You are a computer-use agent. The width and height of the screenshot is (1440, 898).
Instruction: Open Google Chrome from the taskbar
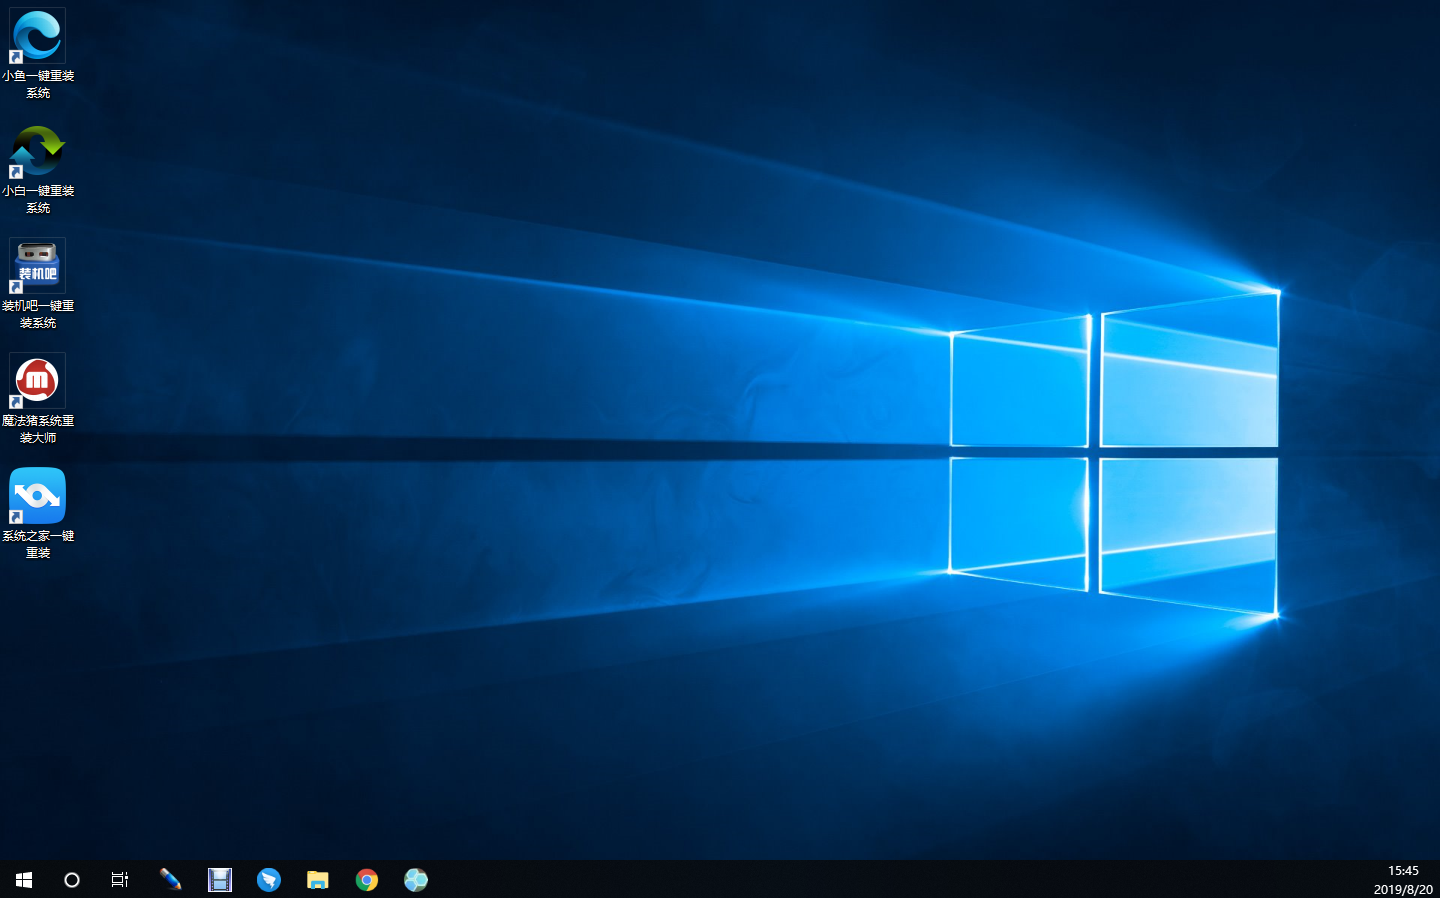tap(367, 879)
